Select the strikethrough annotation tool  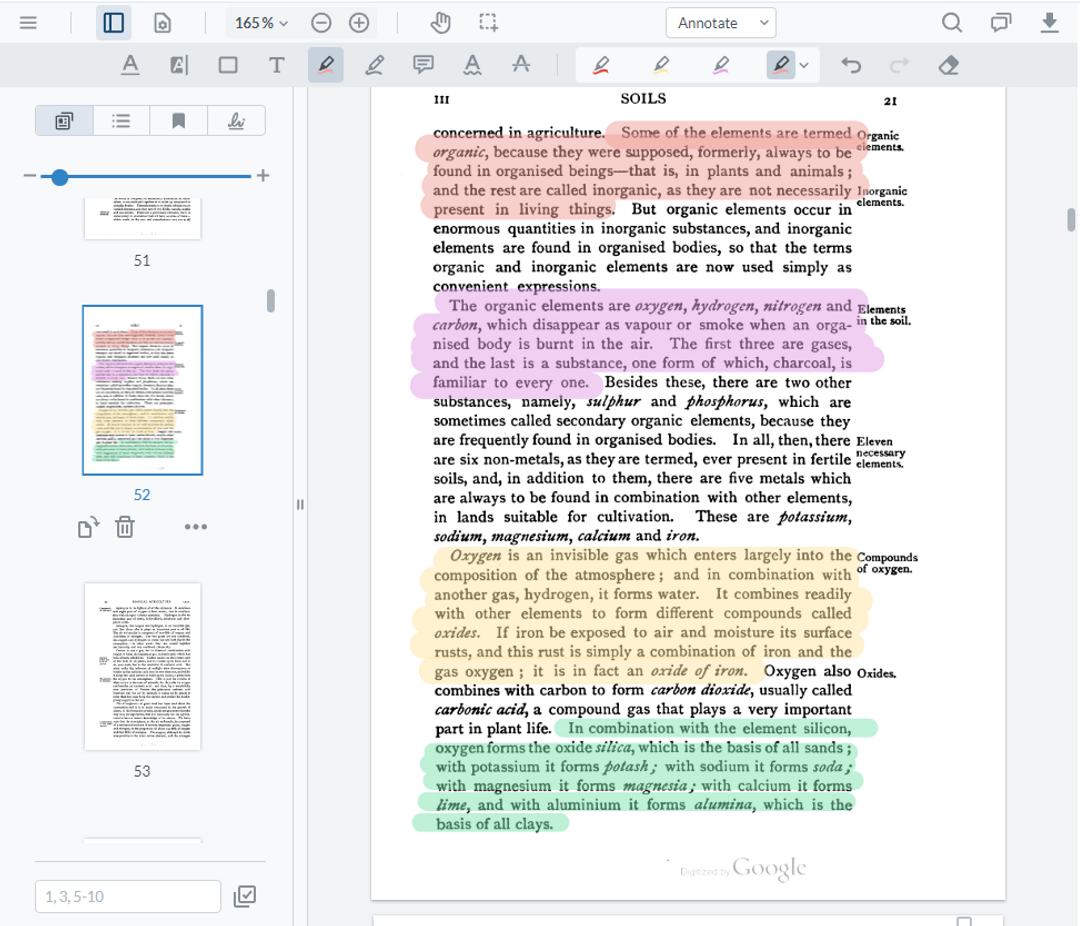[x=519, y=63]
